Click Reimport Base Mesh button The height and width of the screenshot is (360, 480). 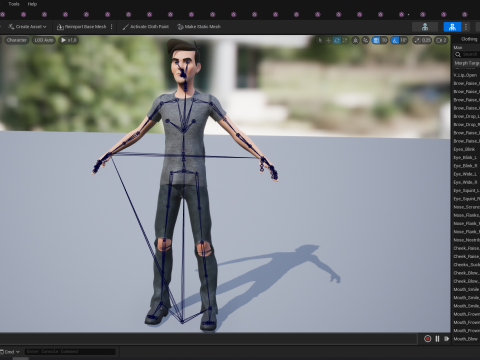click(82, 27)
